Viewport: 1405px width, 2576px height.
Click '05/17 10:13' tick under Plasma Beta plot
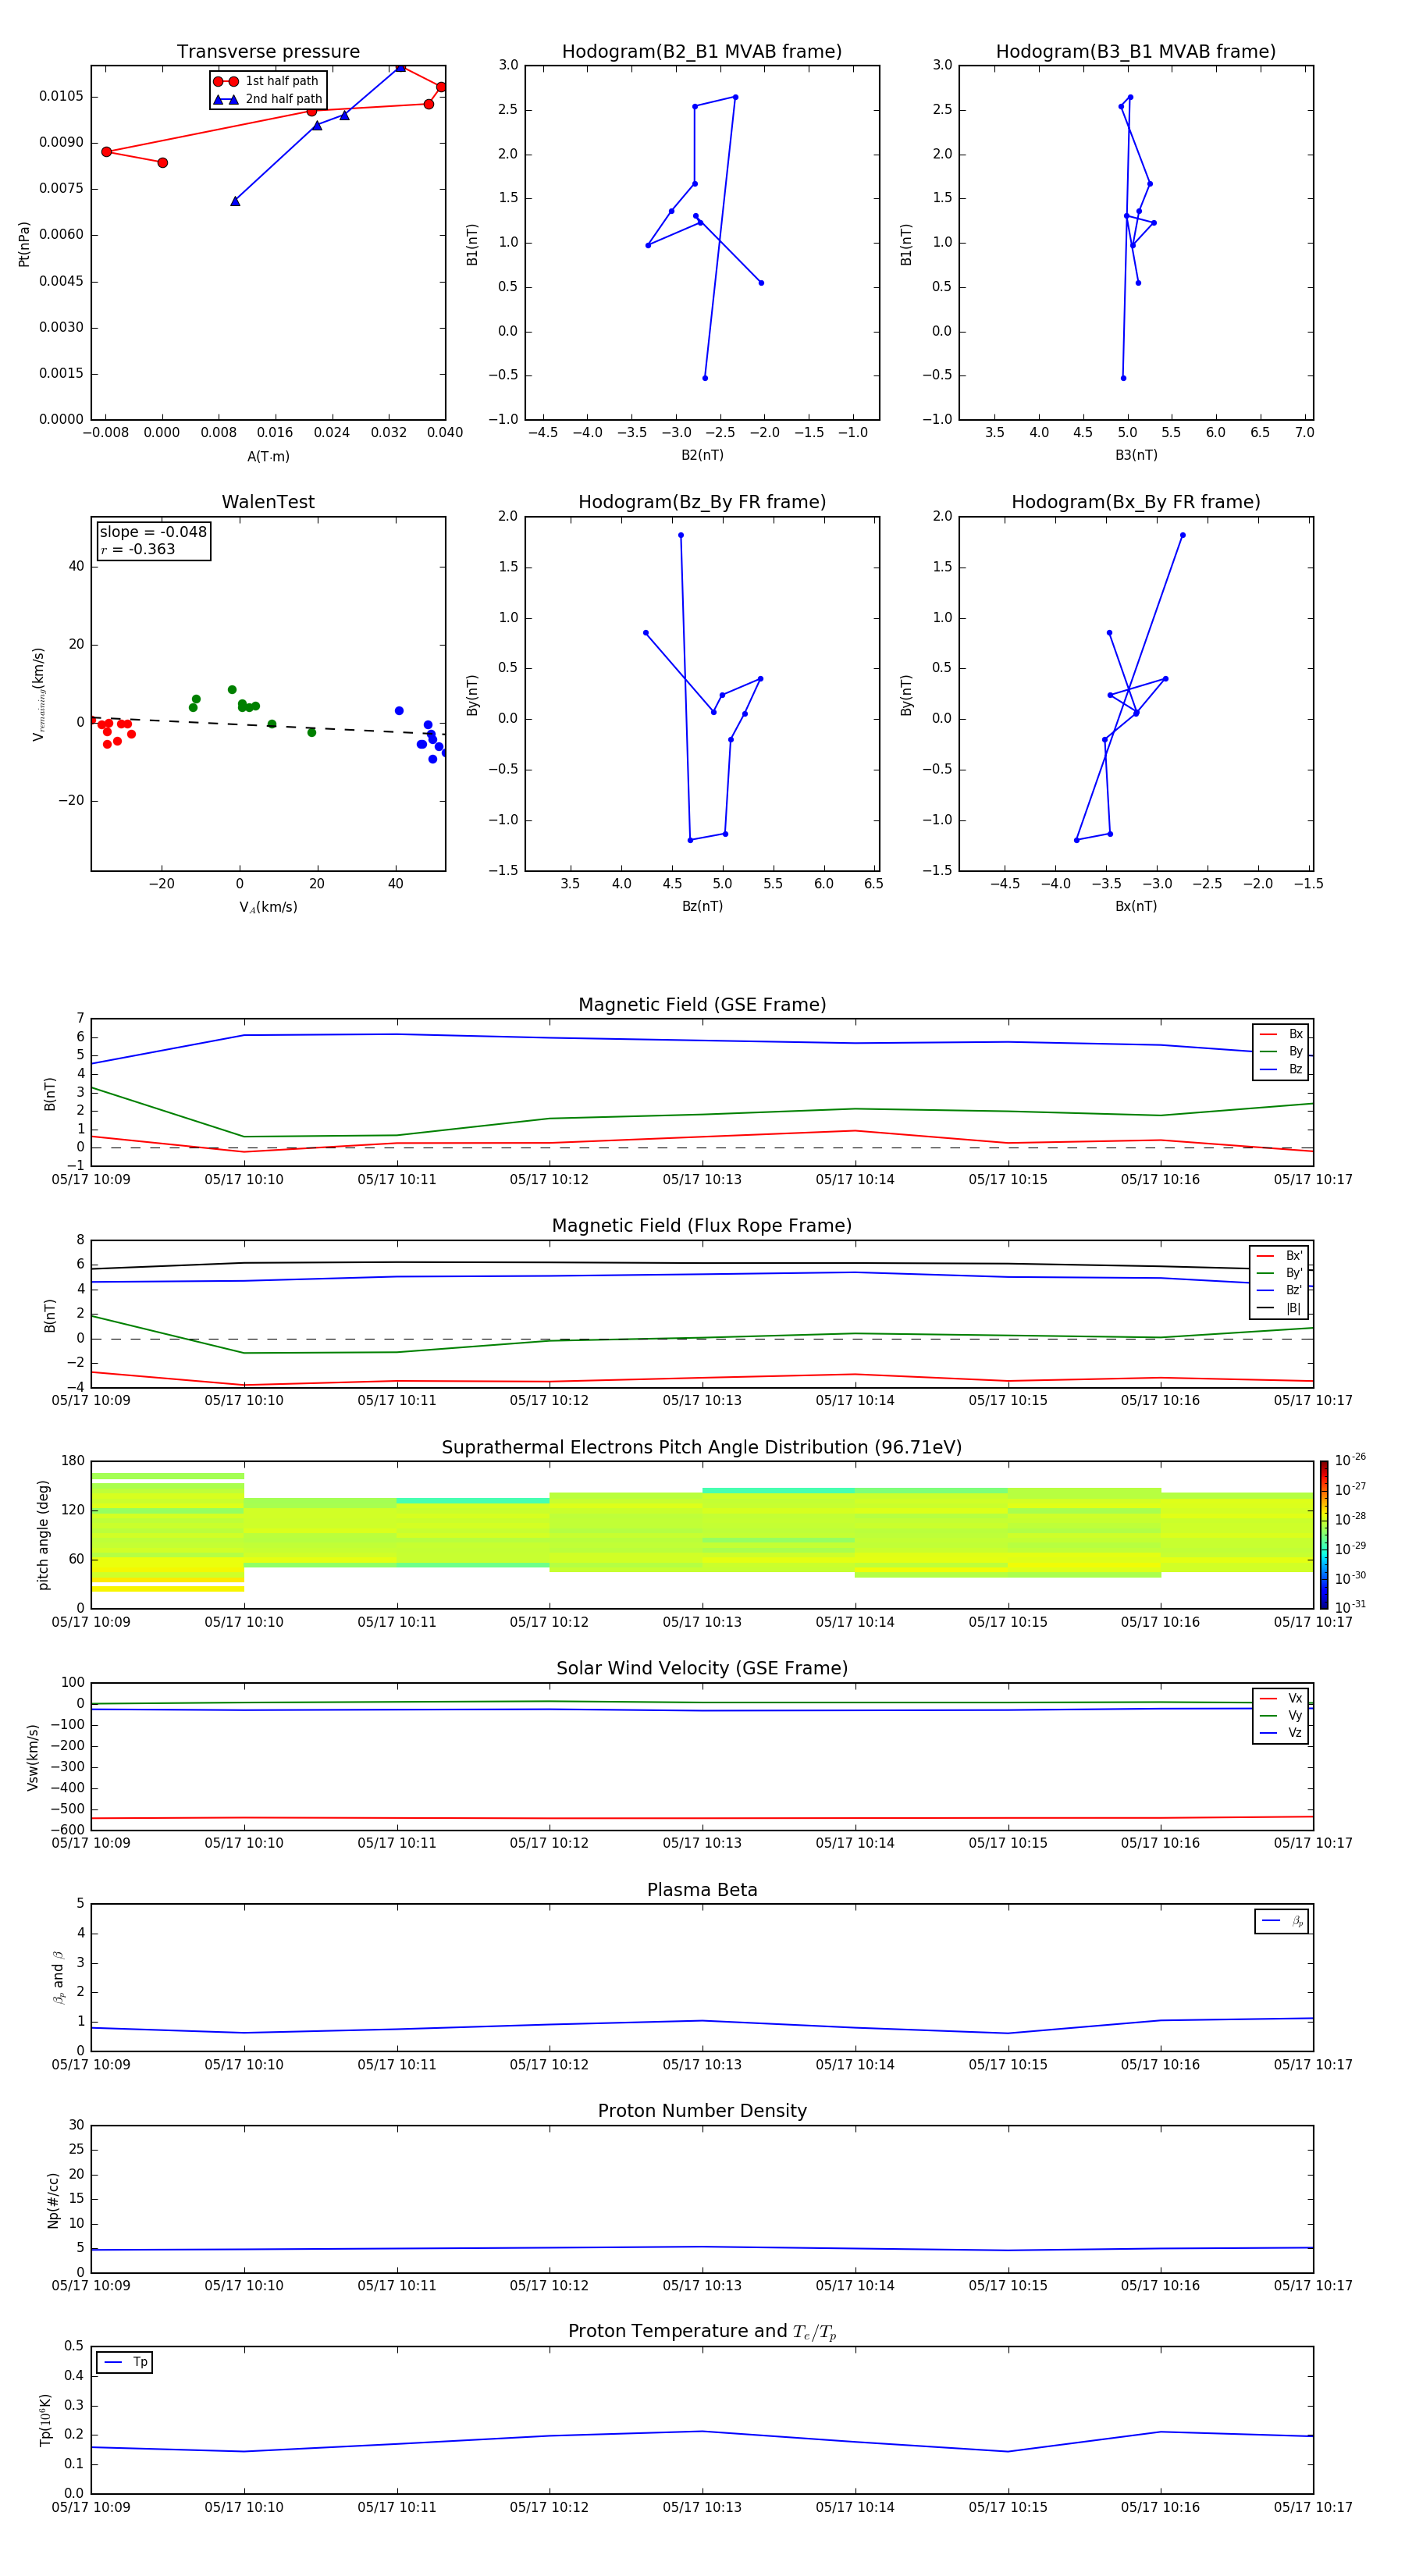(x=702, y=2064)
